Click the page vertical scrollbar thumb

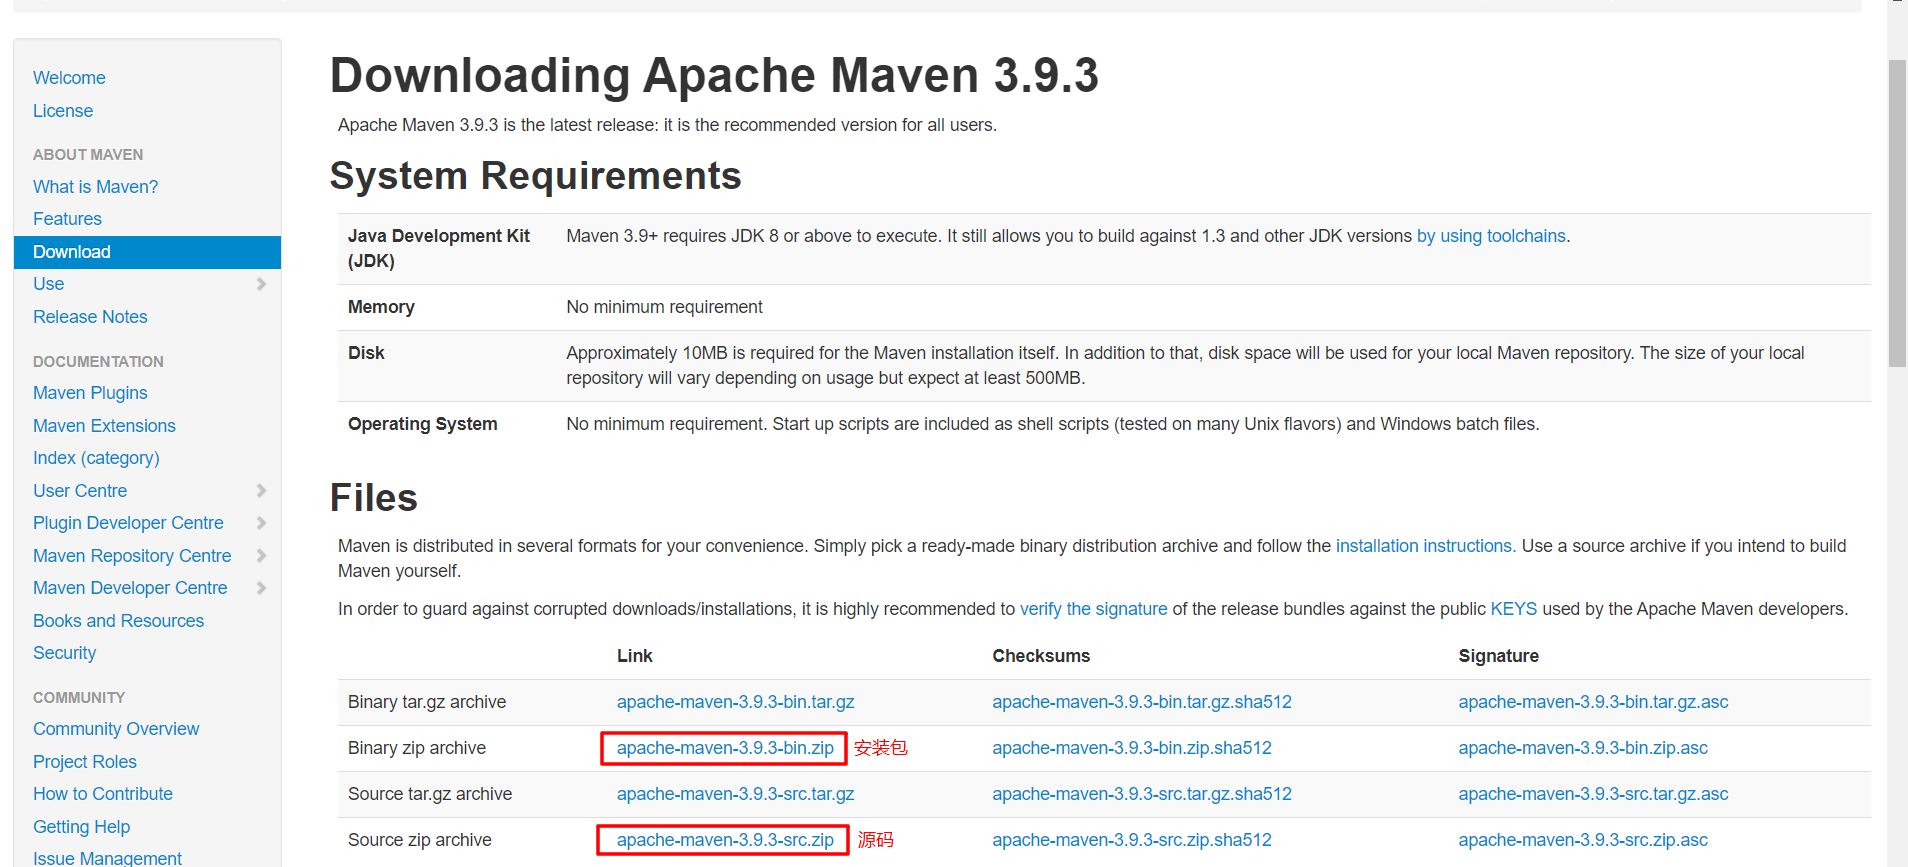(x=1897, y=213)
